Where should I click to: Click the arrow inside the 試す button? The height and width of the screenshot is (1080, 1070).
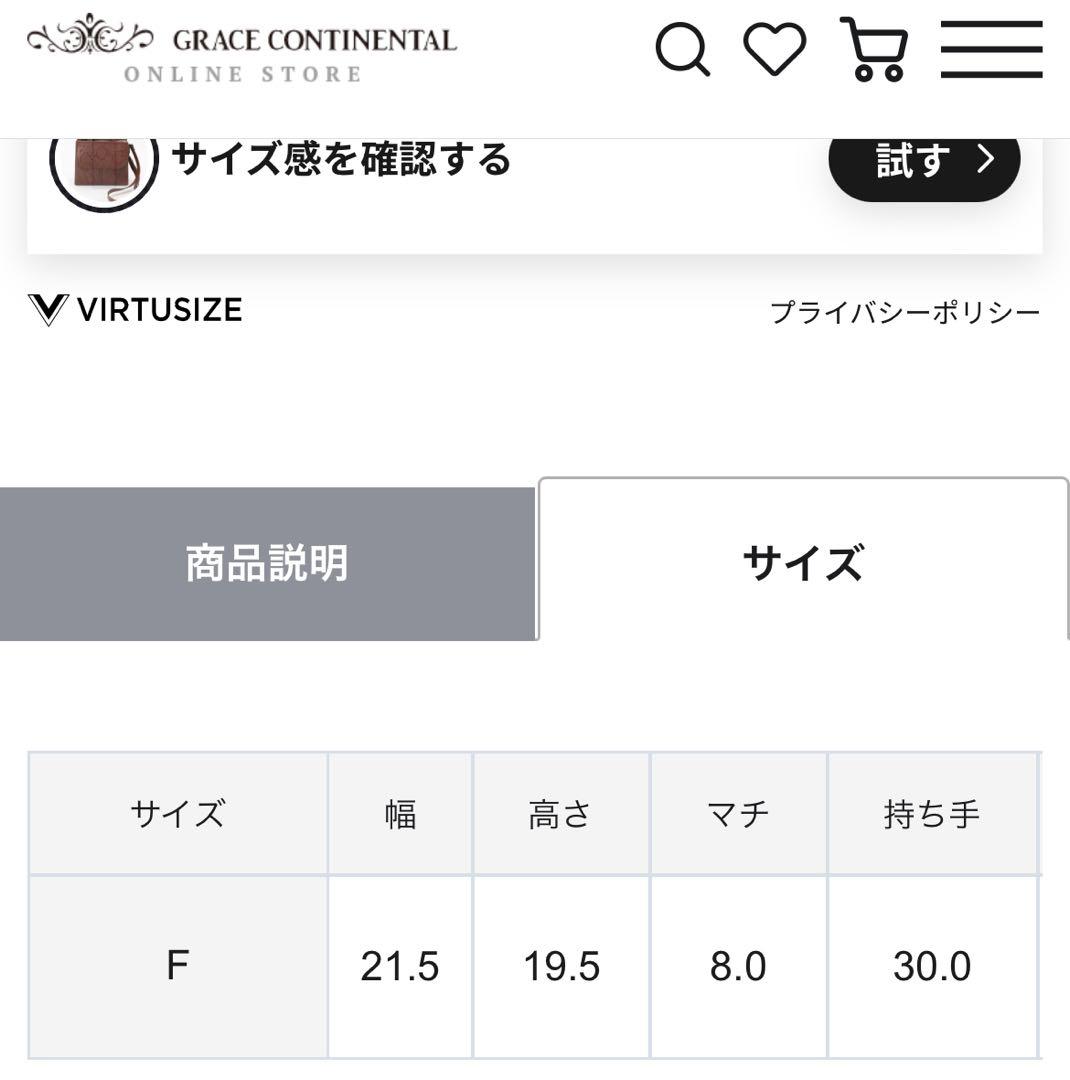pyautogui.click(x=985, y=159)
